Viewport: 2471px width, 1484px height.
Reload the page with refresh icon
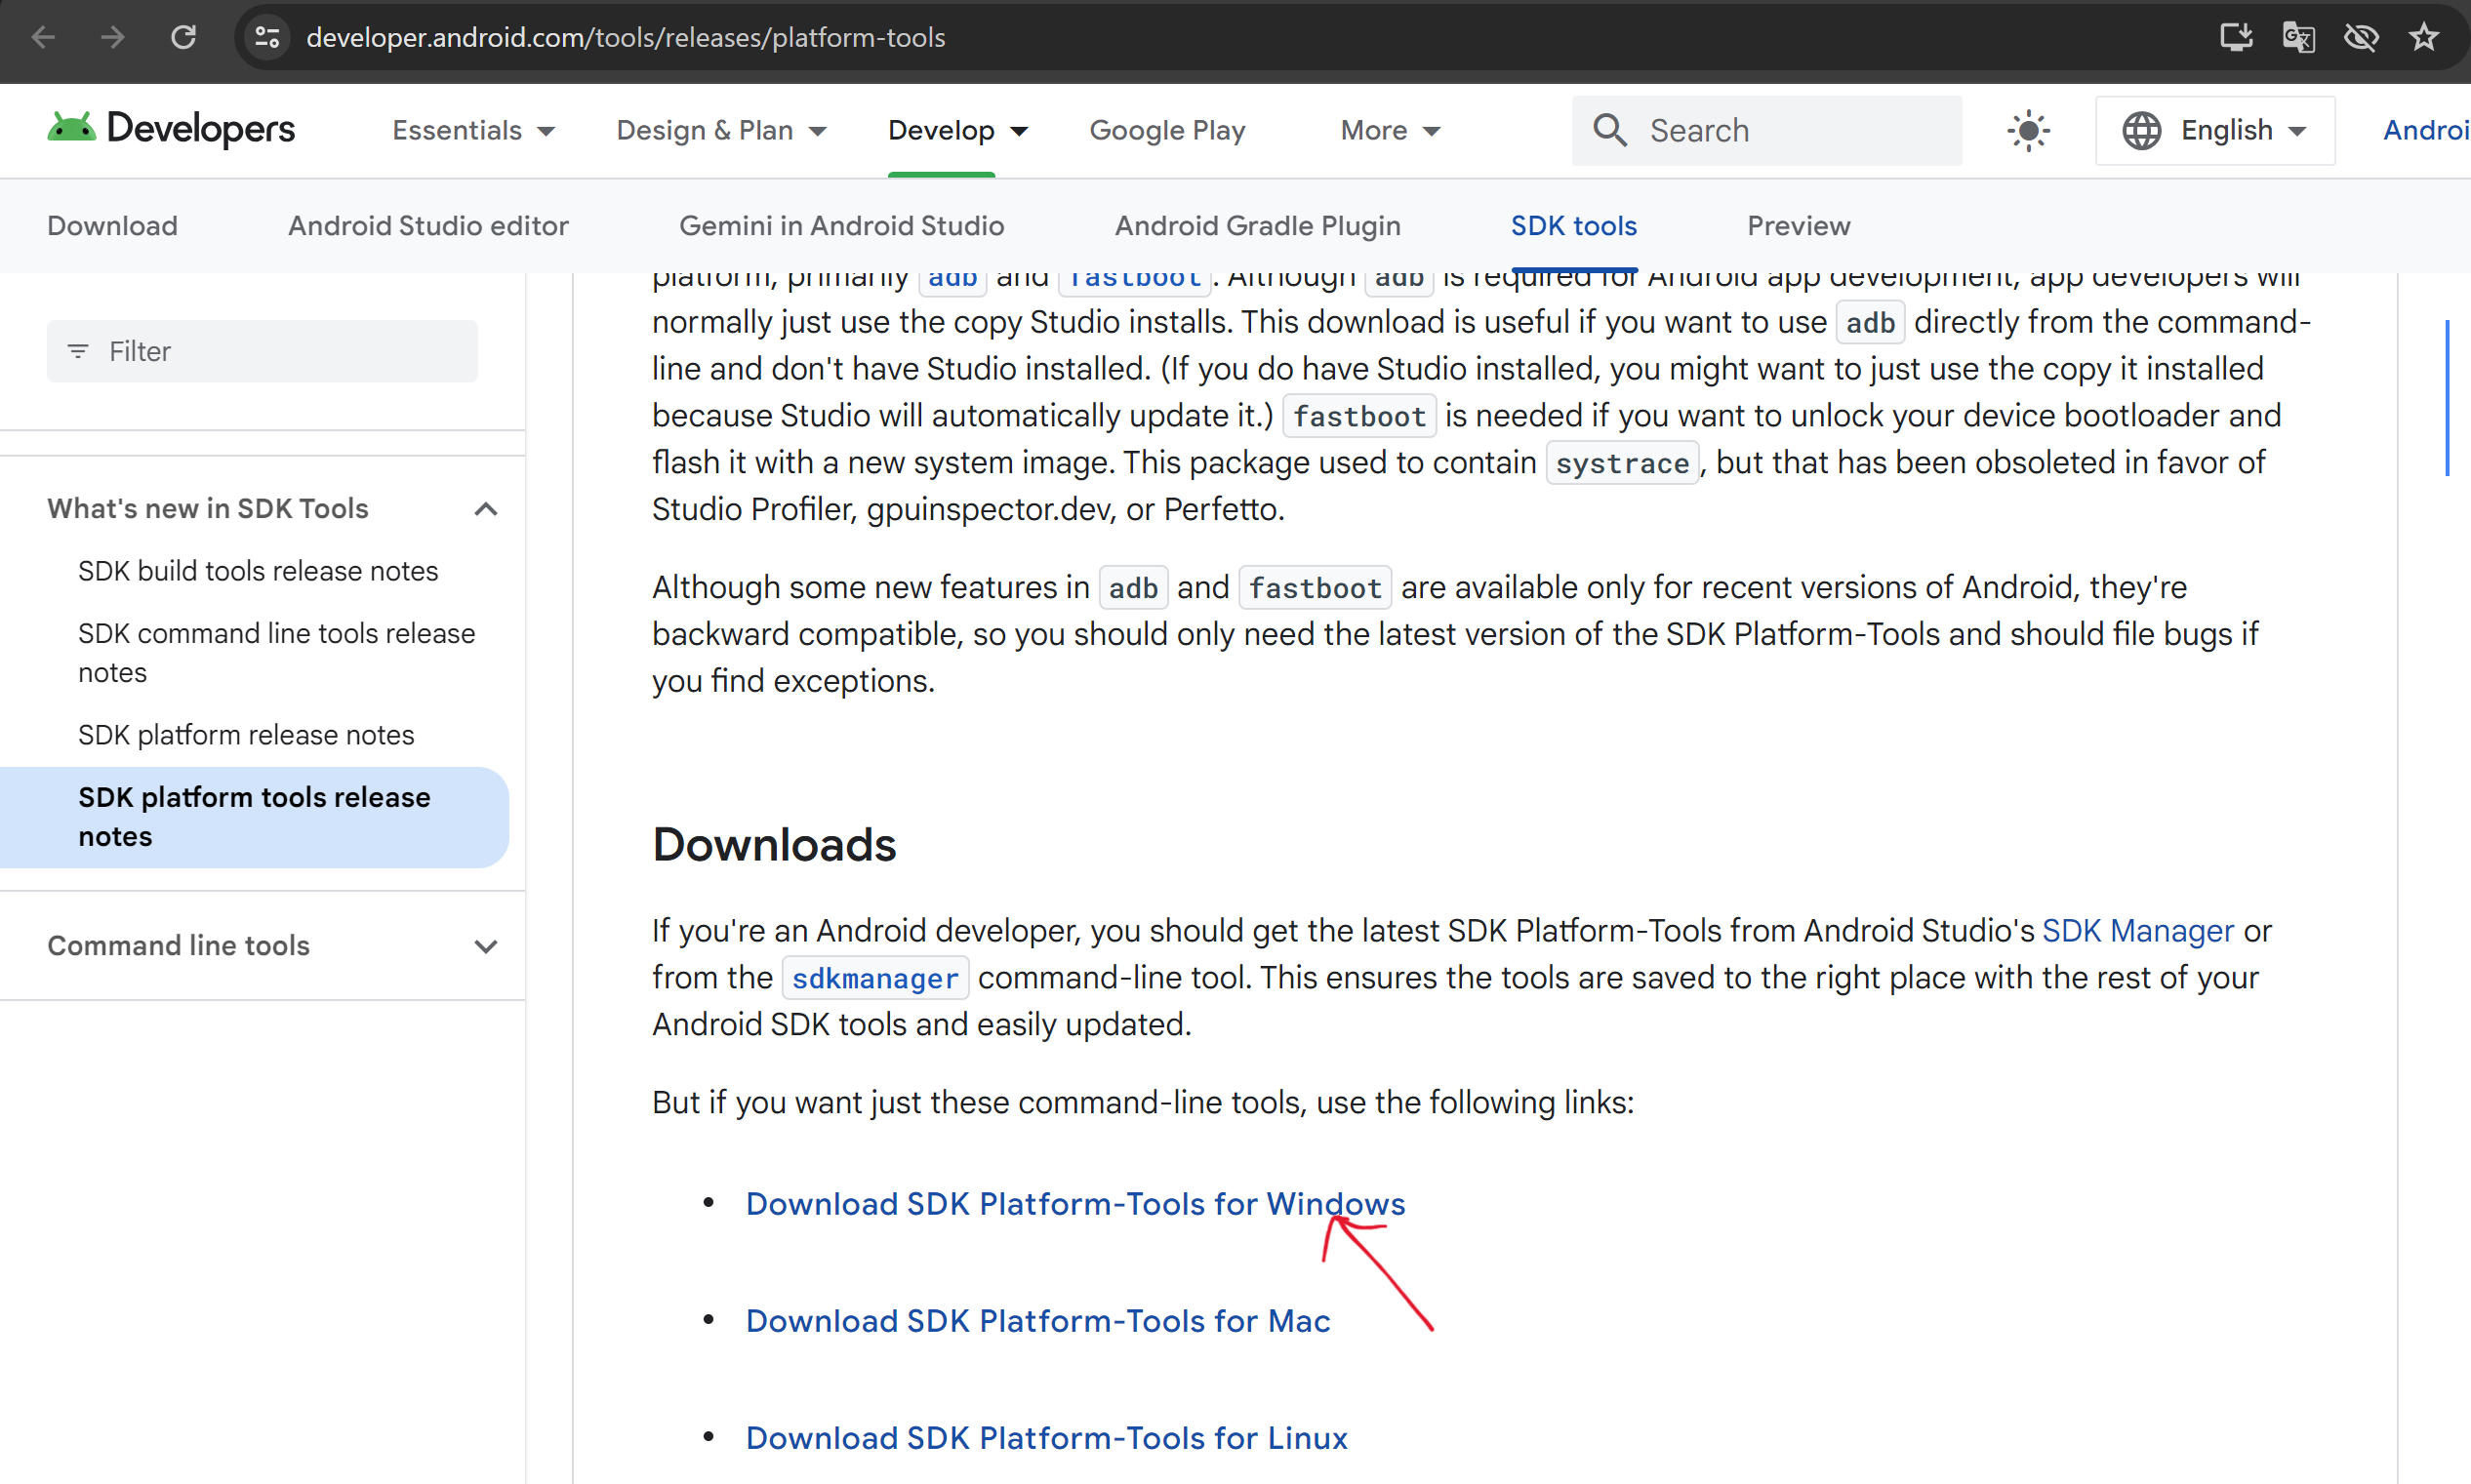pos(183,38)
